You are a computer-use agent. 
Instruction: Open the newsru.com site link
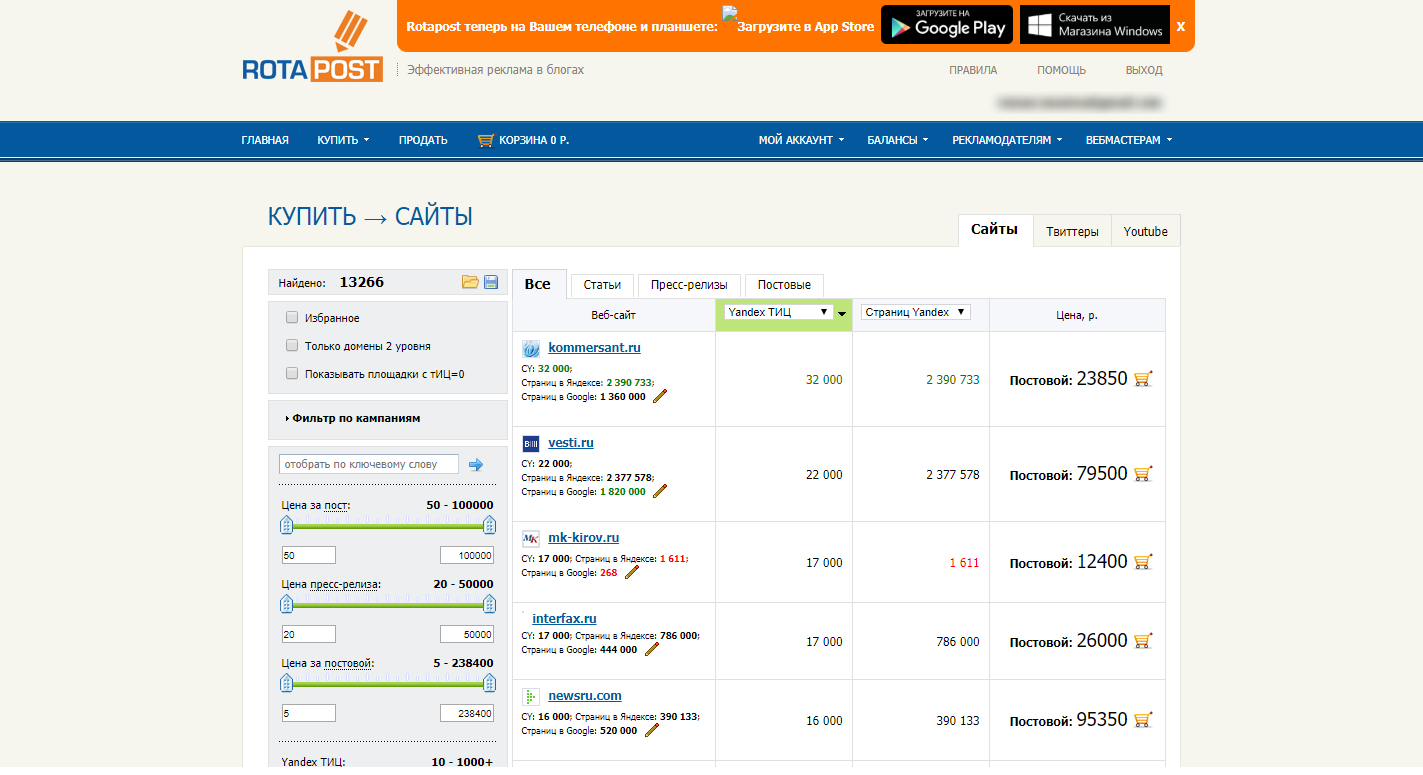pos(585,695)
